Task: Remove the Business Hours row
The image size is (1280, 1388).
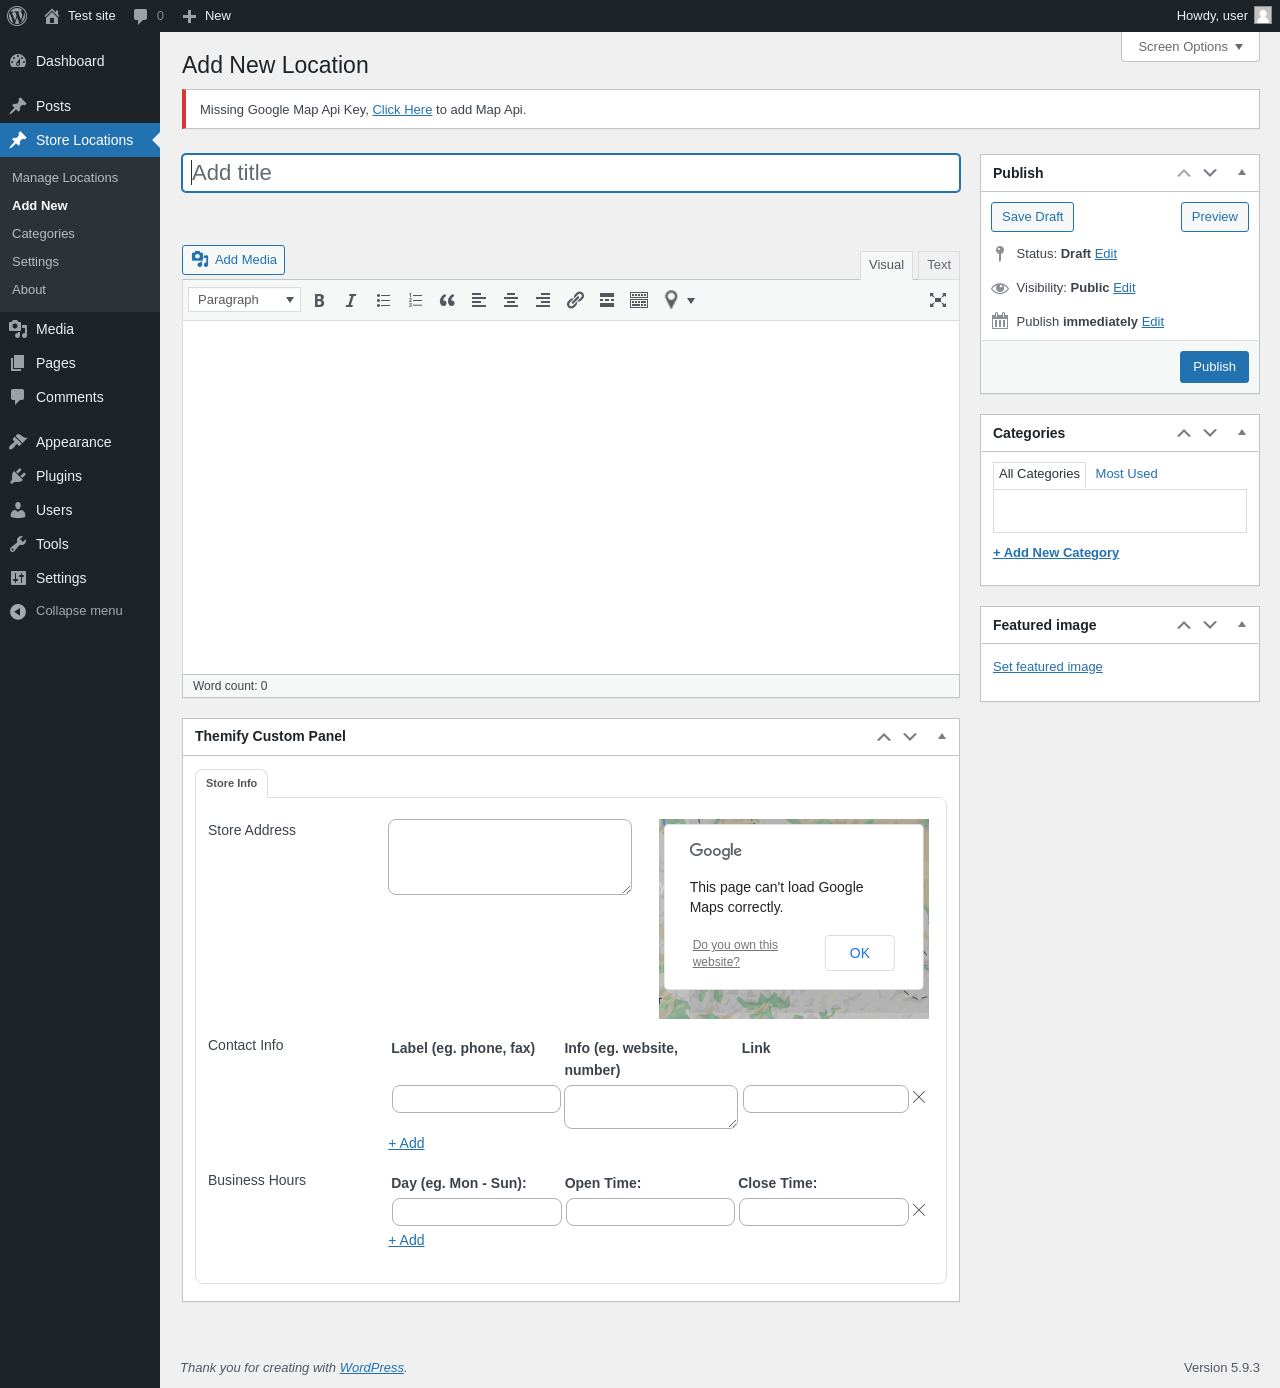Action: (x=919, y=1210)
